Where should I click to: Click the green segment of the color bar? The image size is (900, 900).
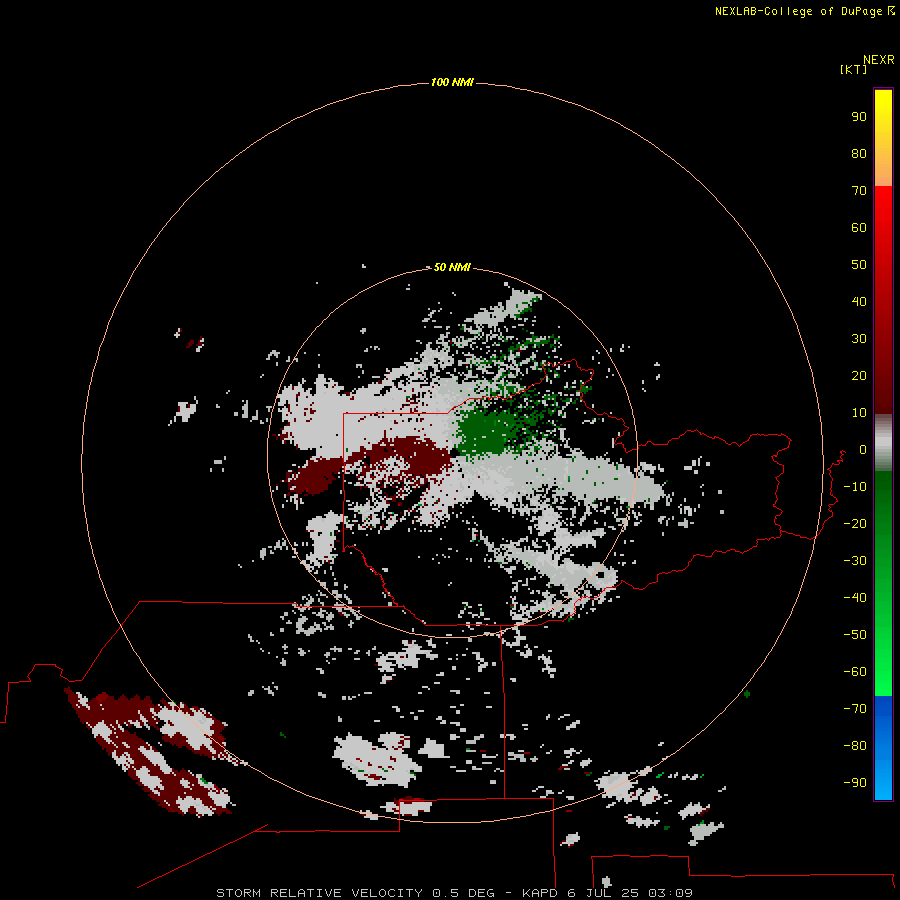tap(883, 583)
